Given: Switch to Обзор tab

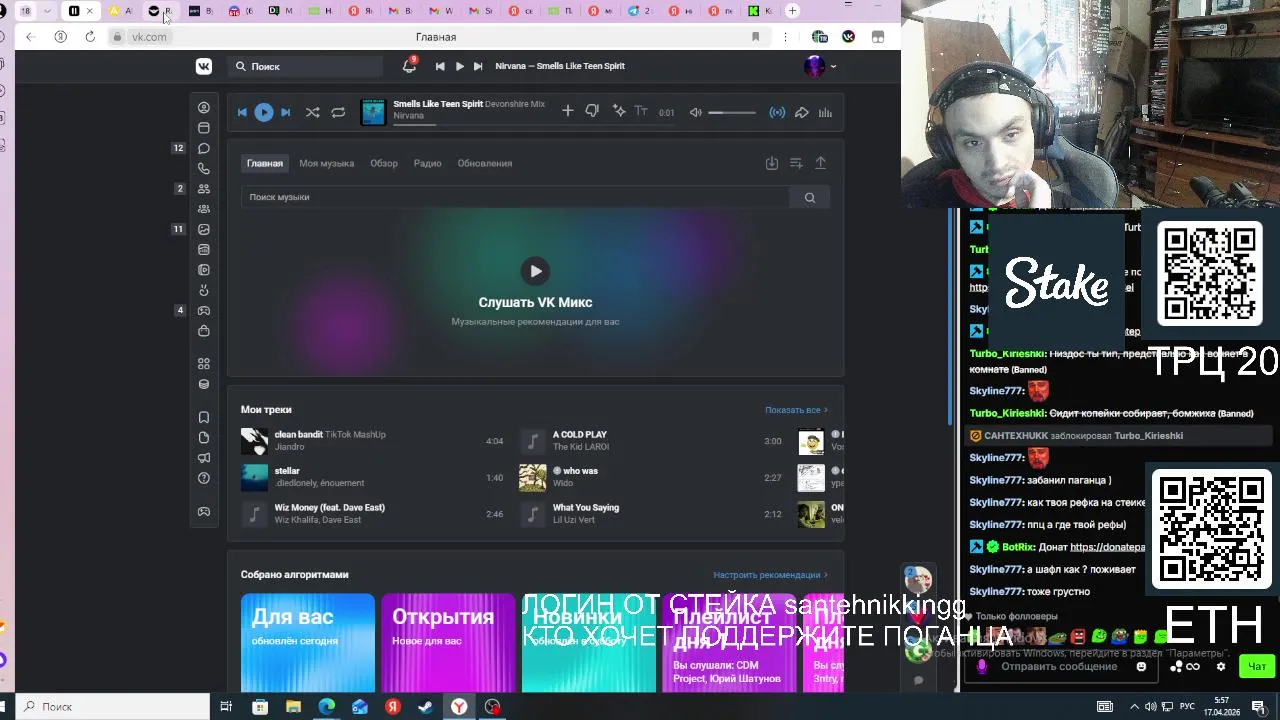Looking at the screenshot, I should 384,163.
